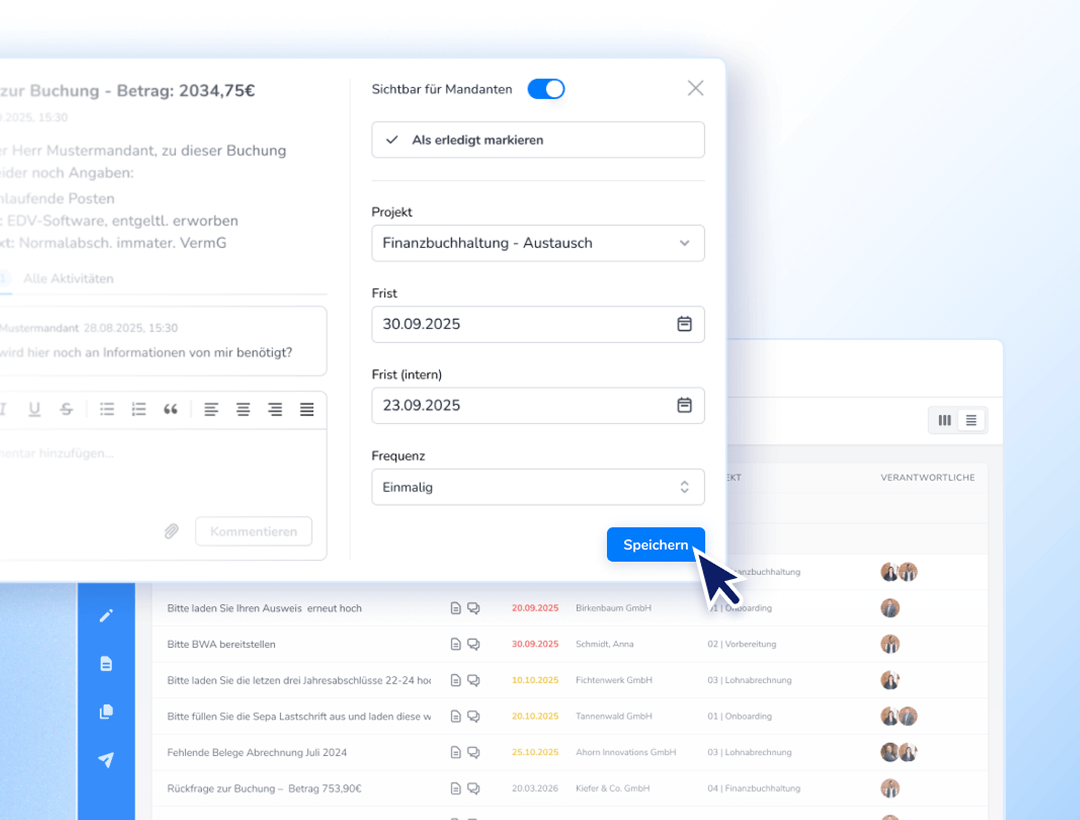The width and height of the screenshot is (1080, 820).
Task: Switch to the column board view
Action: click(944, 421)
